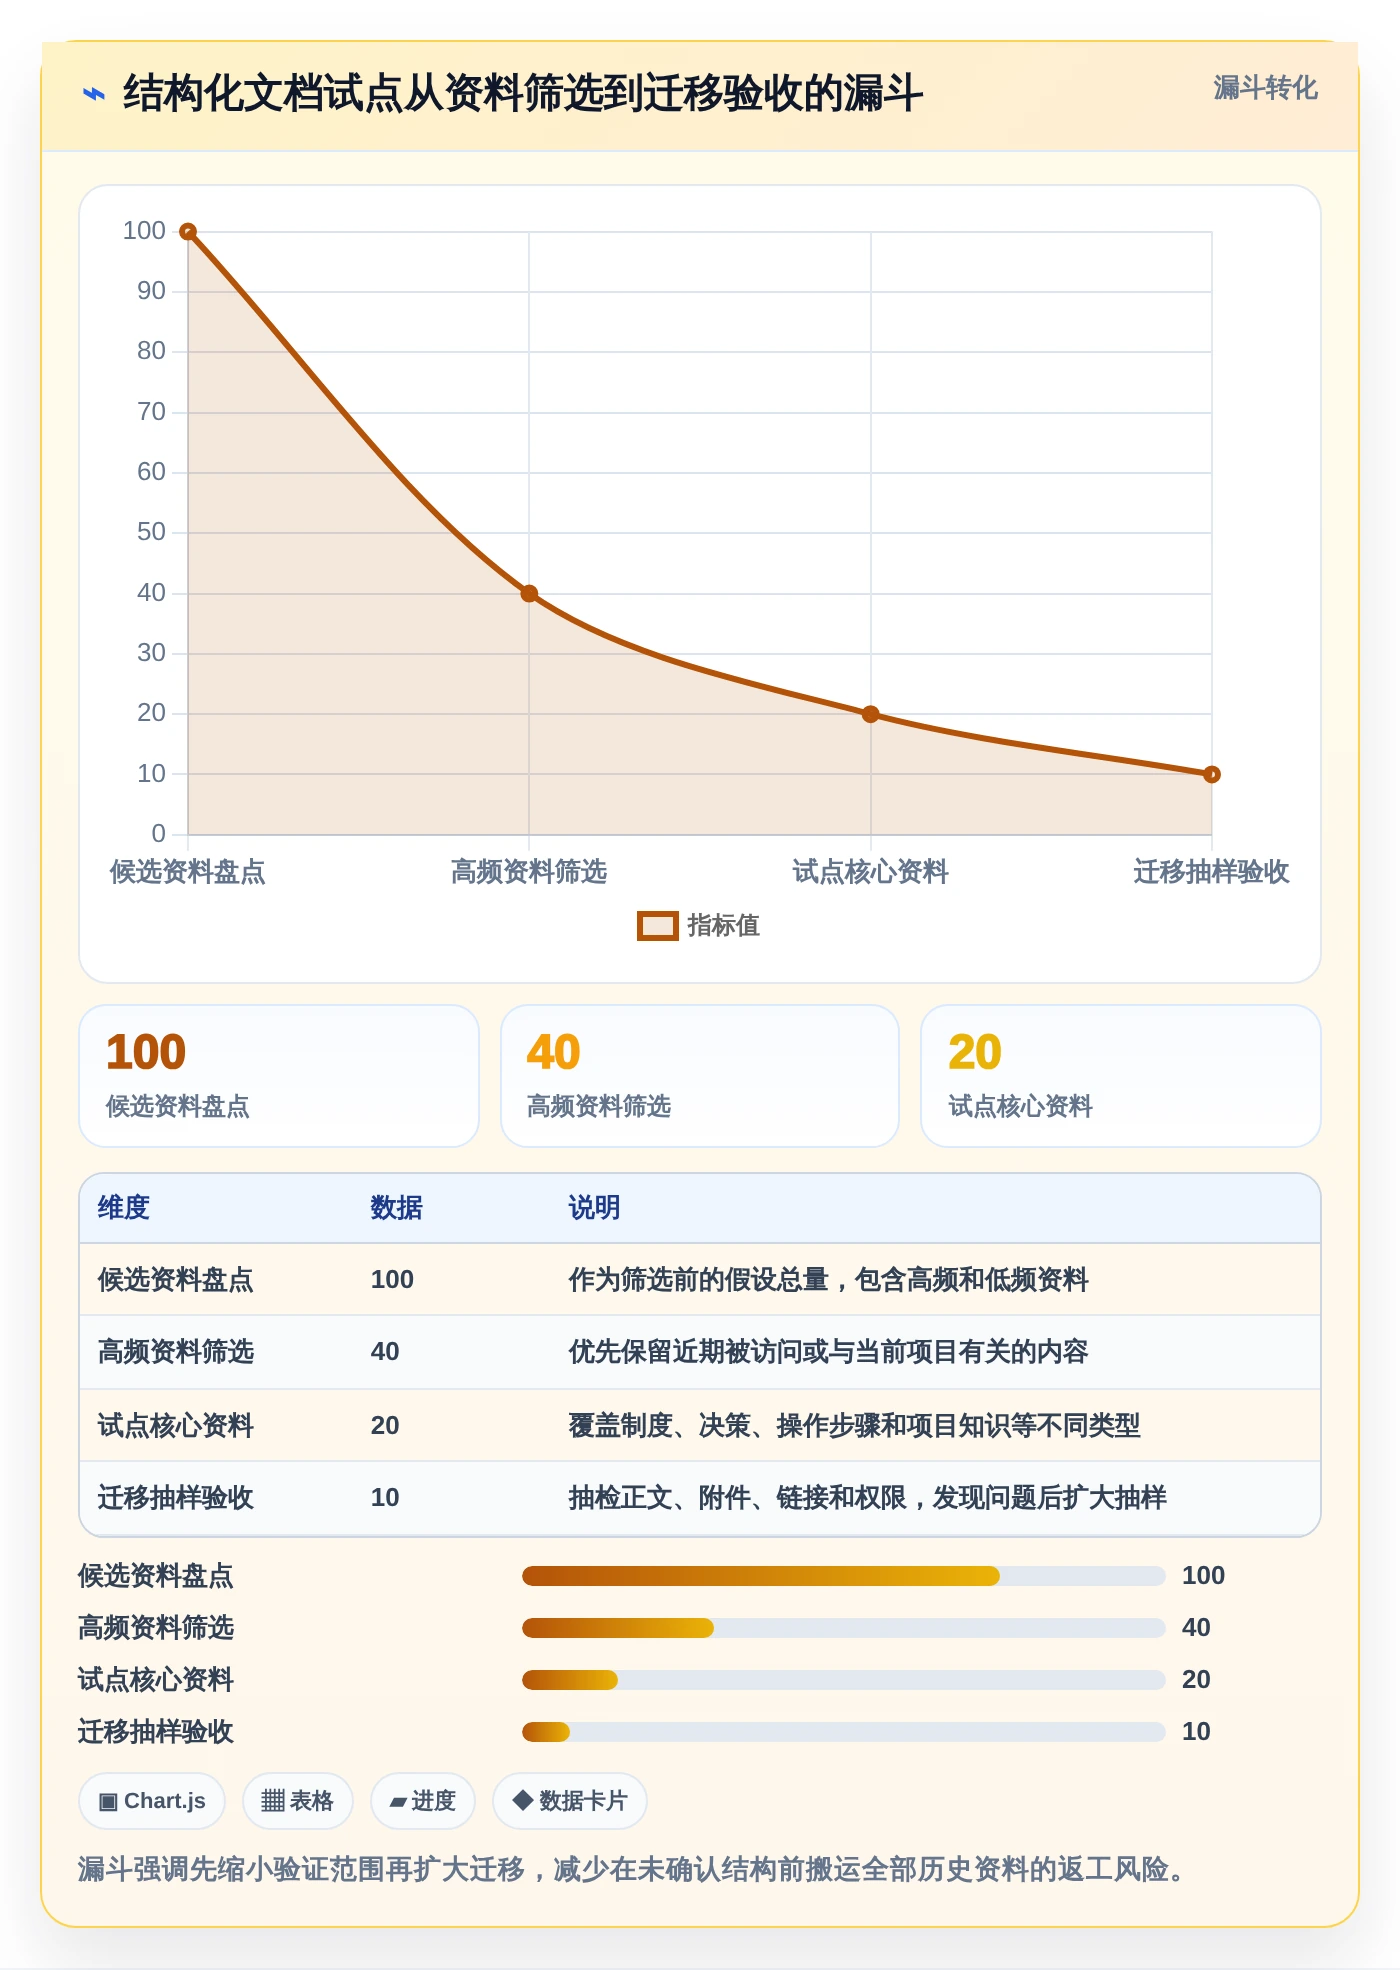The height and width of the screenshot is (1970, 1400).
Task: Select the 高频资料筛选 table row name cell
Action: click(x=176, y=1352)
